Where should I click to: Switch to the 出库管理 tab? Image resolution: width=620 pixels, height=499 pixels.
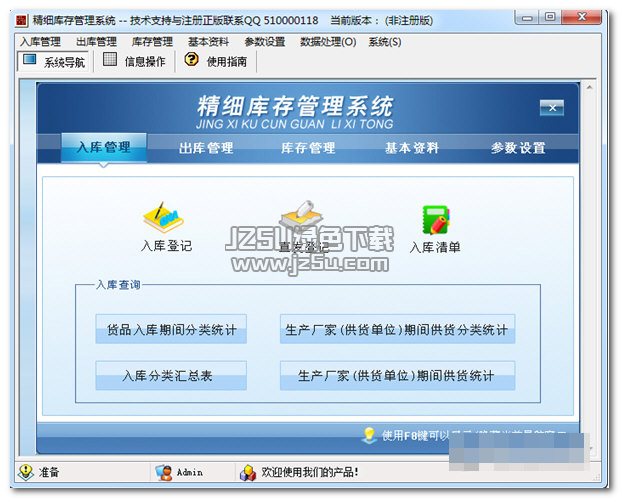point(206,148)
